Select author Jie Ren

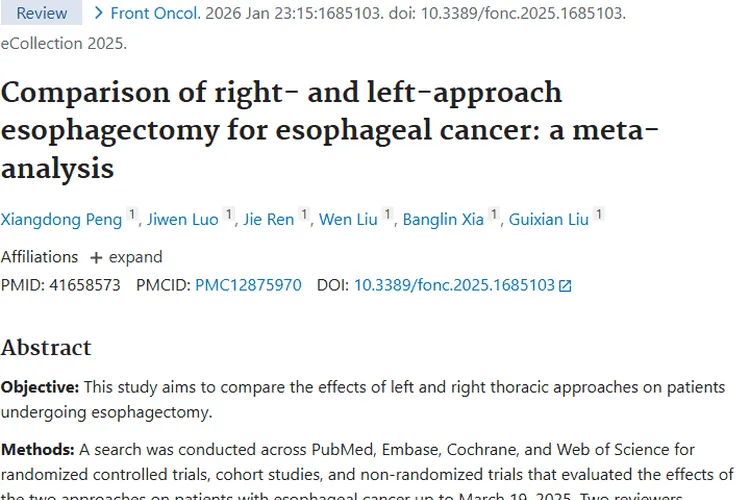[x=269, y=220]
